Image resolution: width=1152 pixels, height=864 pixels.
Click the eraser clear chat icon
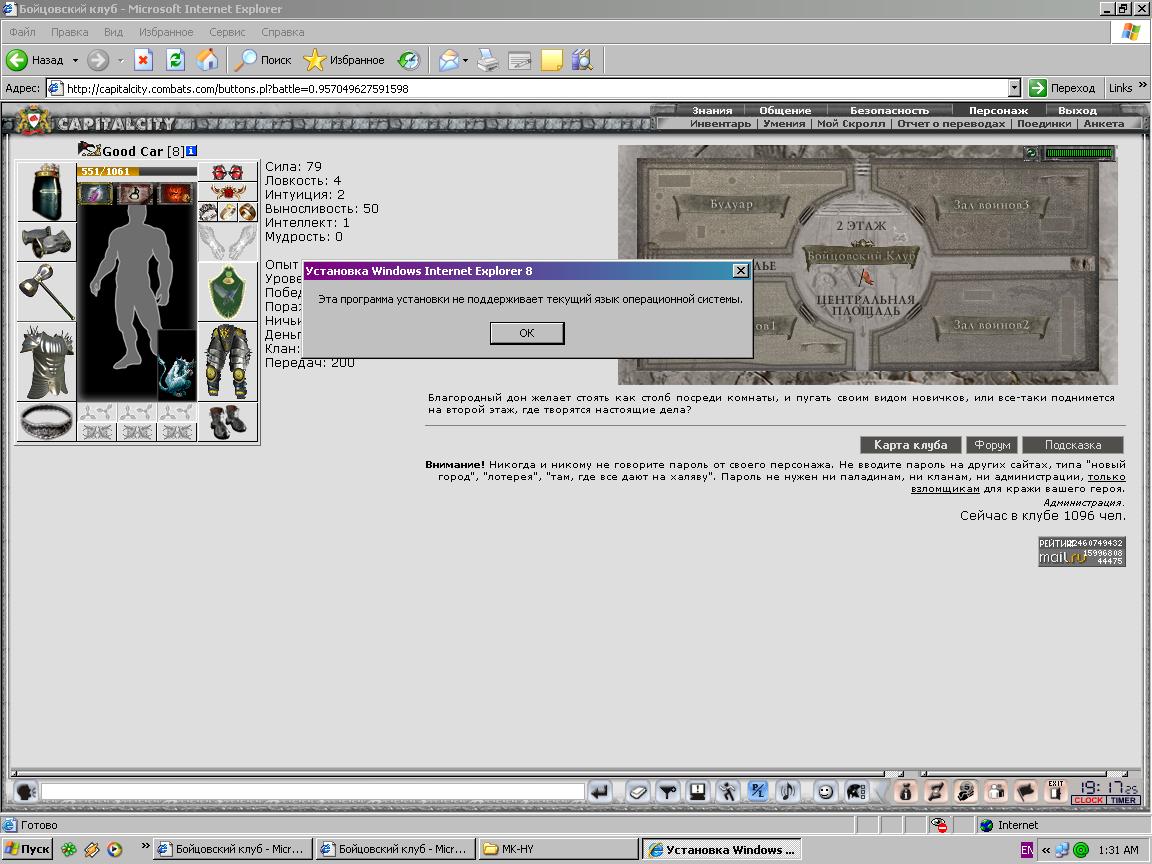638,791
